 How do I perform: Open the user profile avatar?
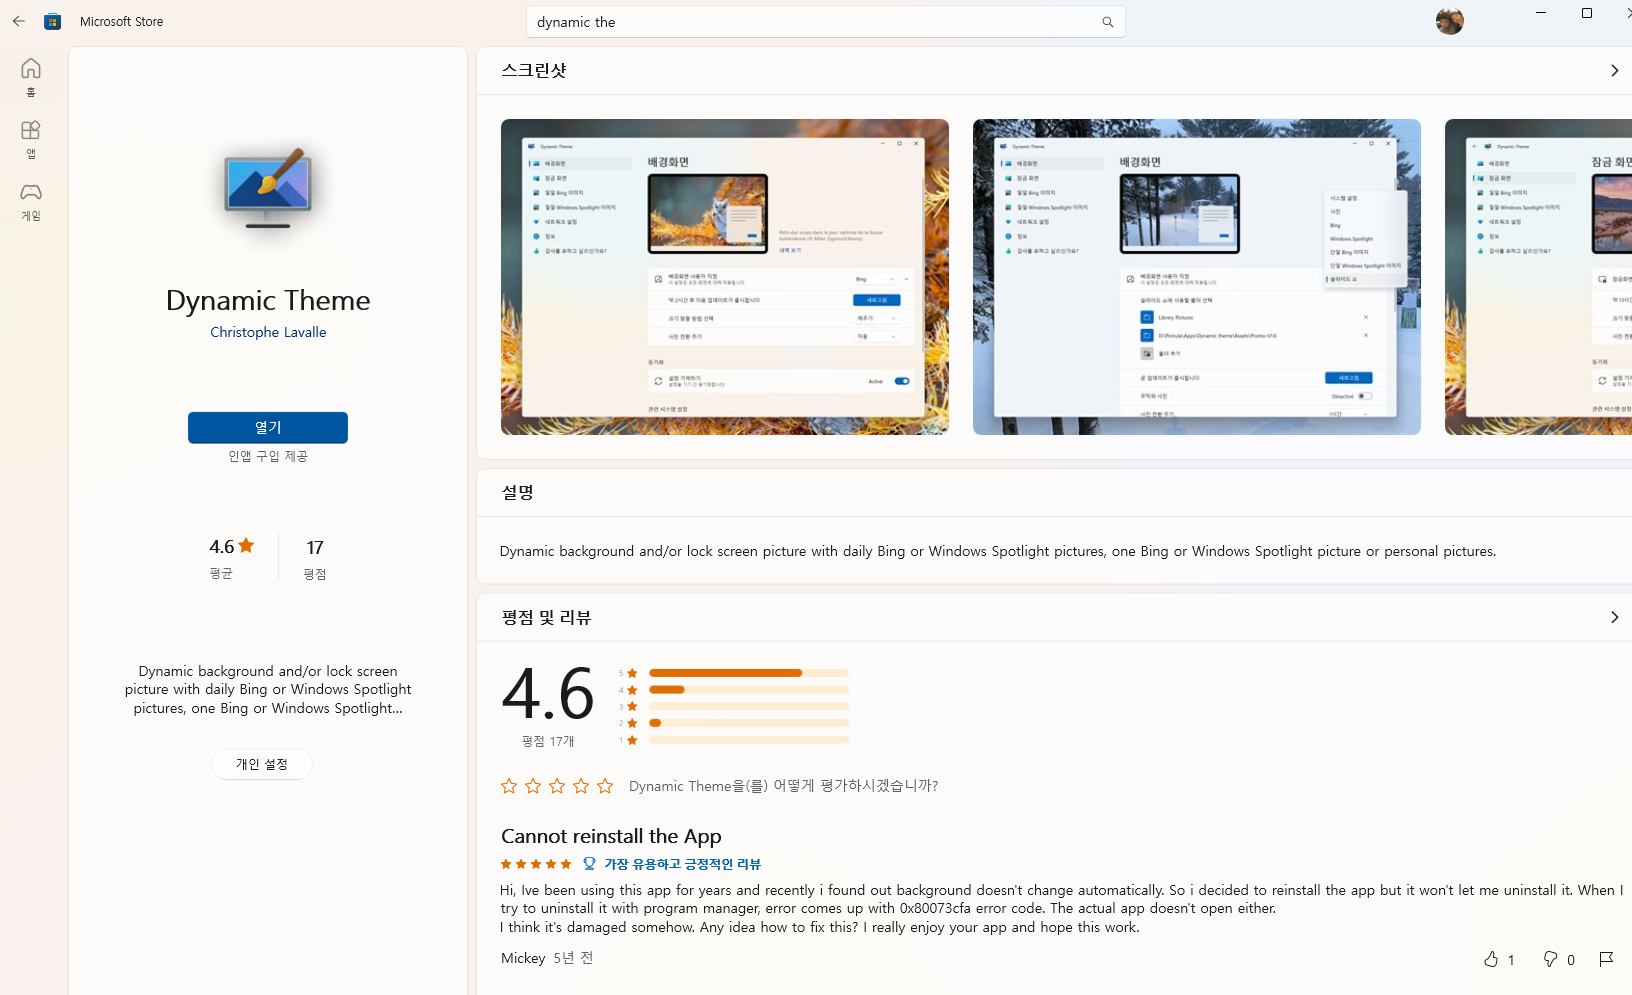[1449, 21]
